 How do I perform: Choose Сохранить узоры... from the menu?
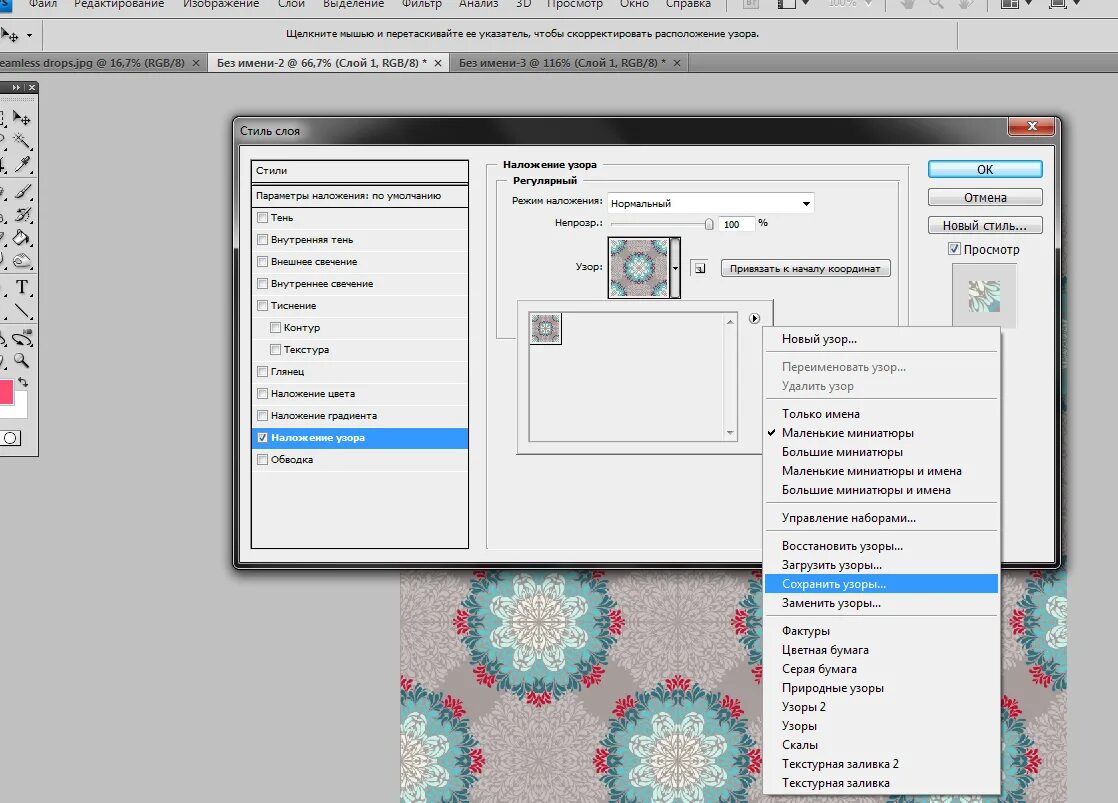(x=881, y=583)
